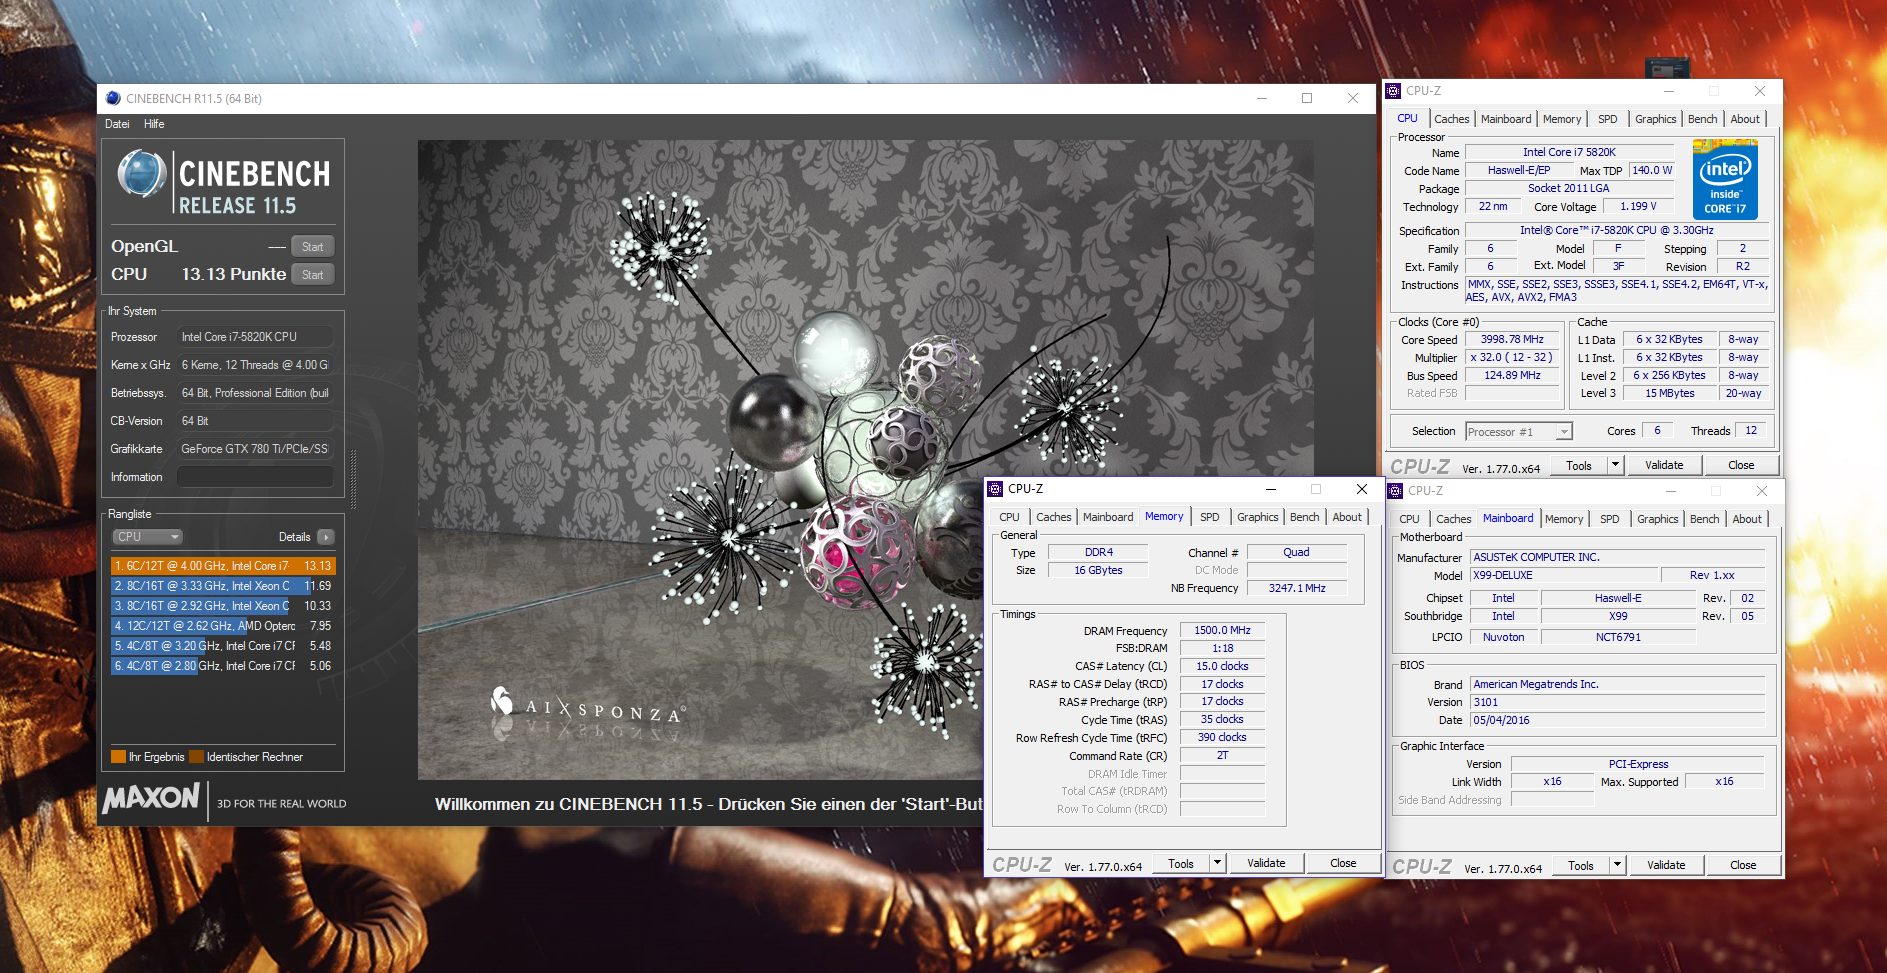This screenshot has width=1887, height=973.
Task: Click the Details label in Rangliste
Action: [x=294, y=537]
